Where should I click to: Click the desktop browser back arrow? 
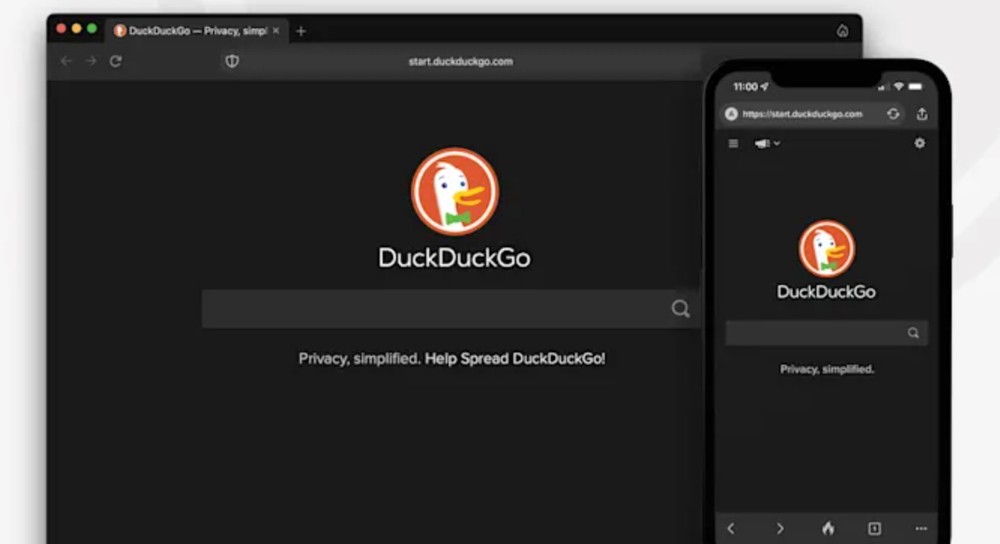[x=66, y=61]
